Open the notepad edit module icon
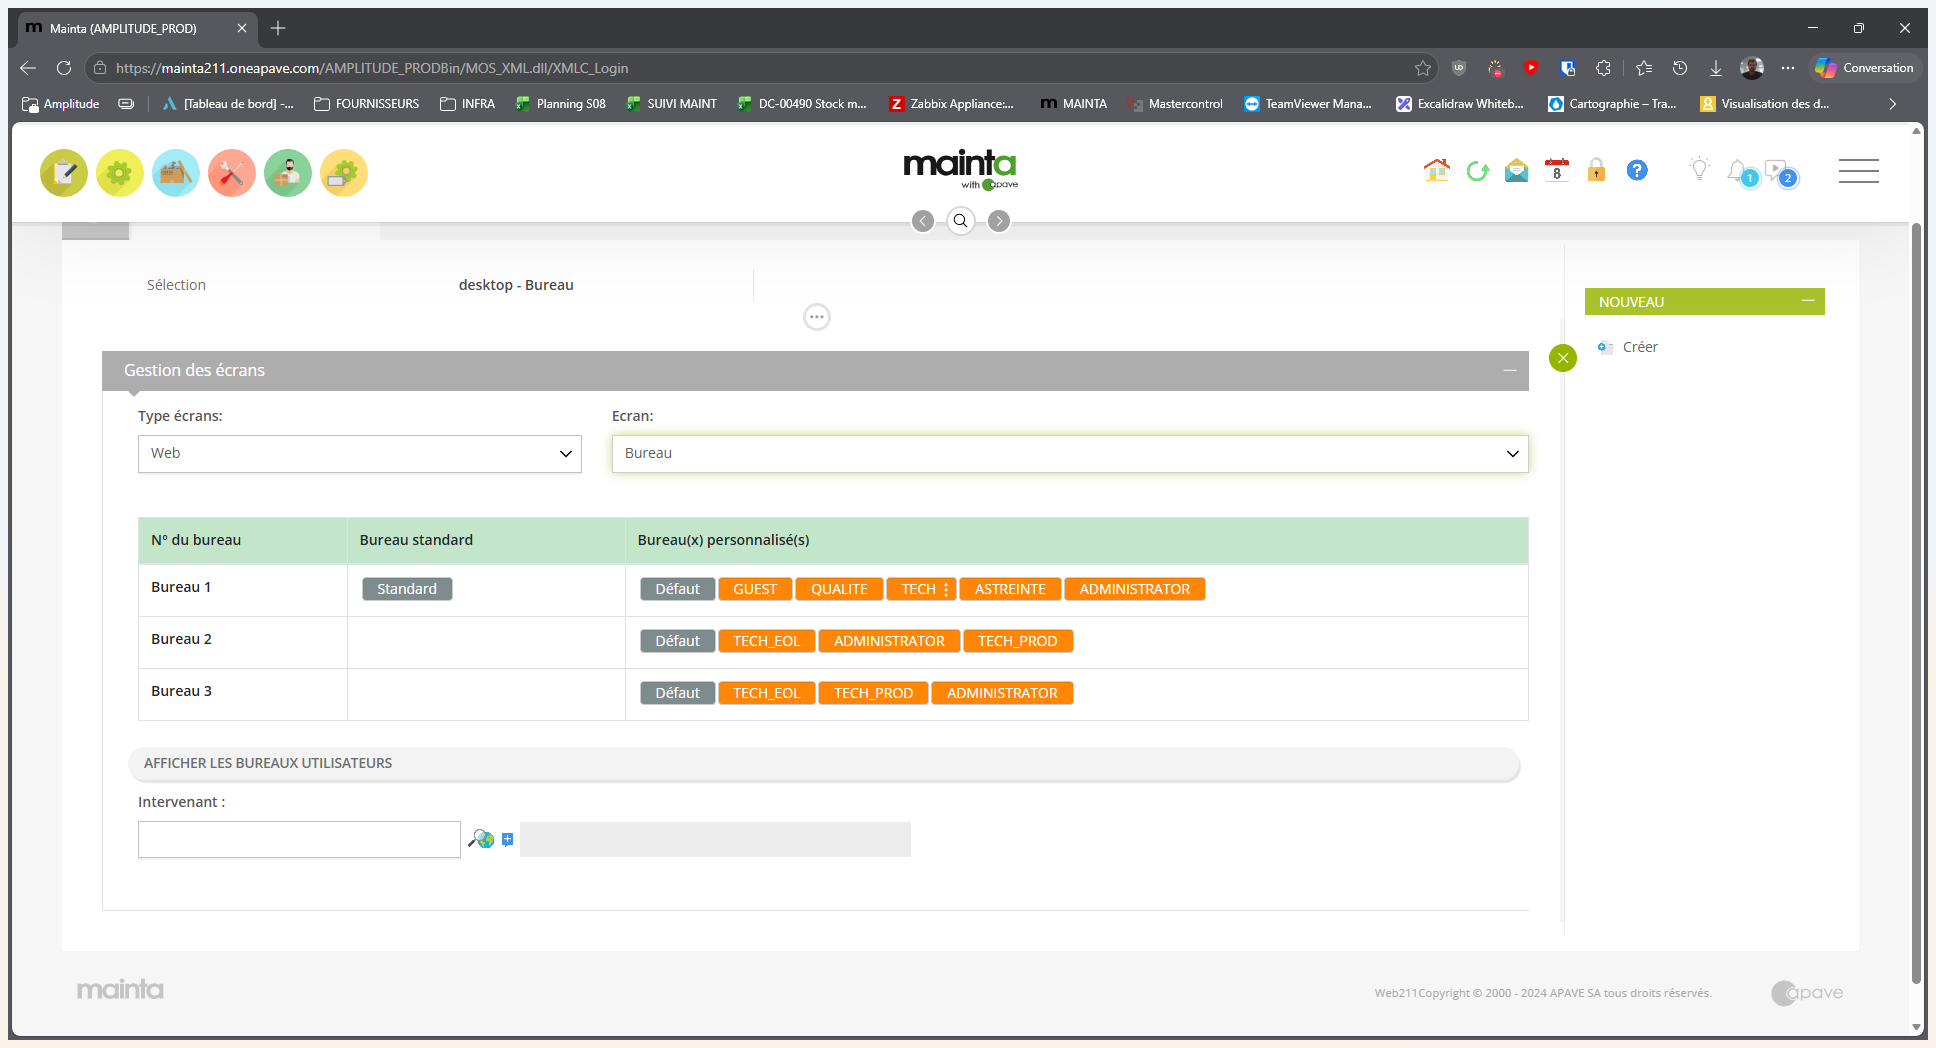Viewport: 1936px width, 1048px height. click(x=64, y=173)
